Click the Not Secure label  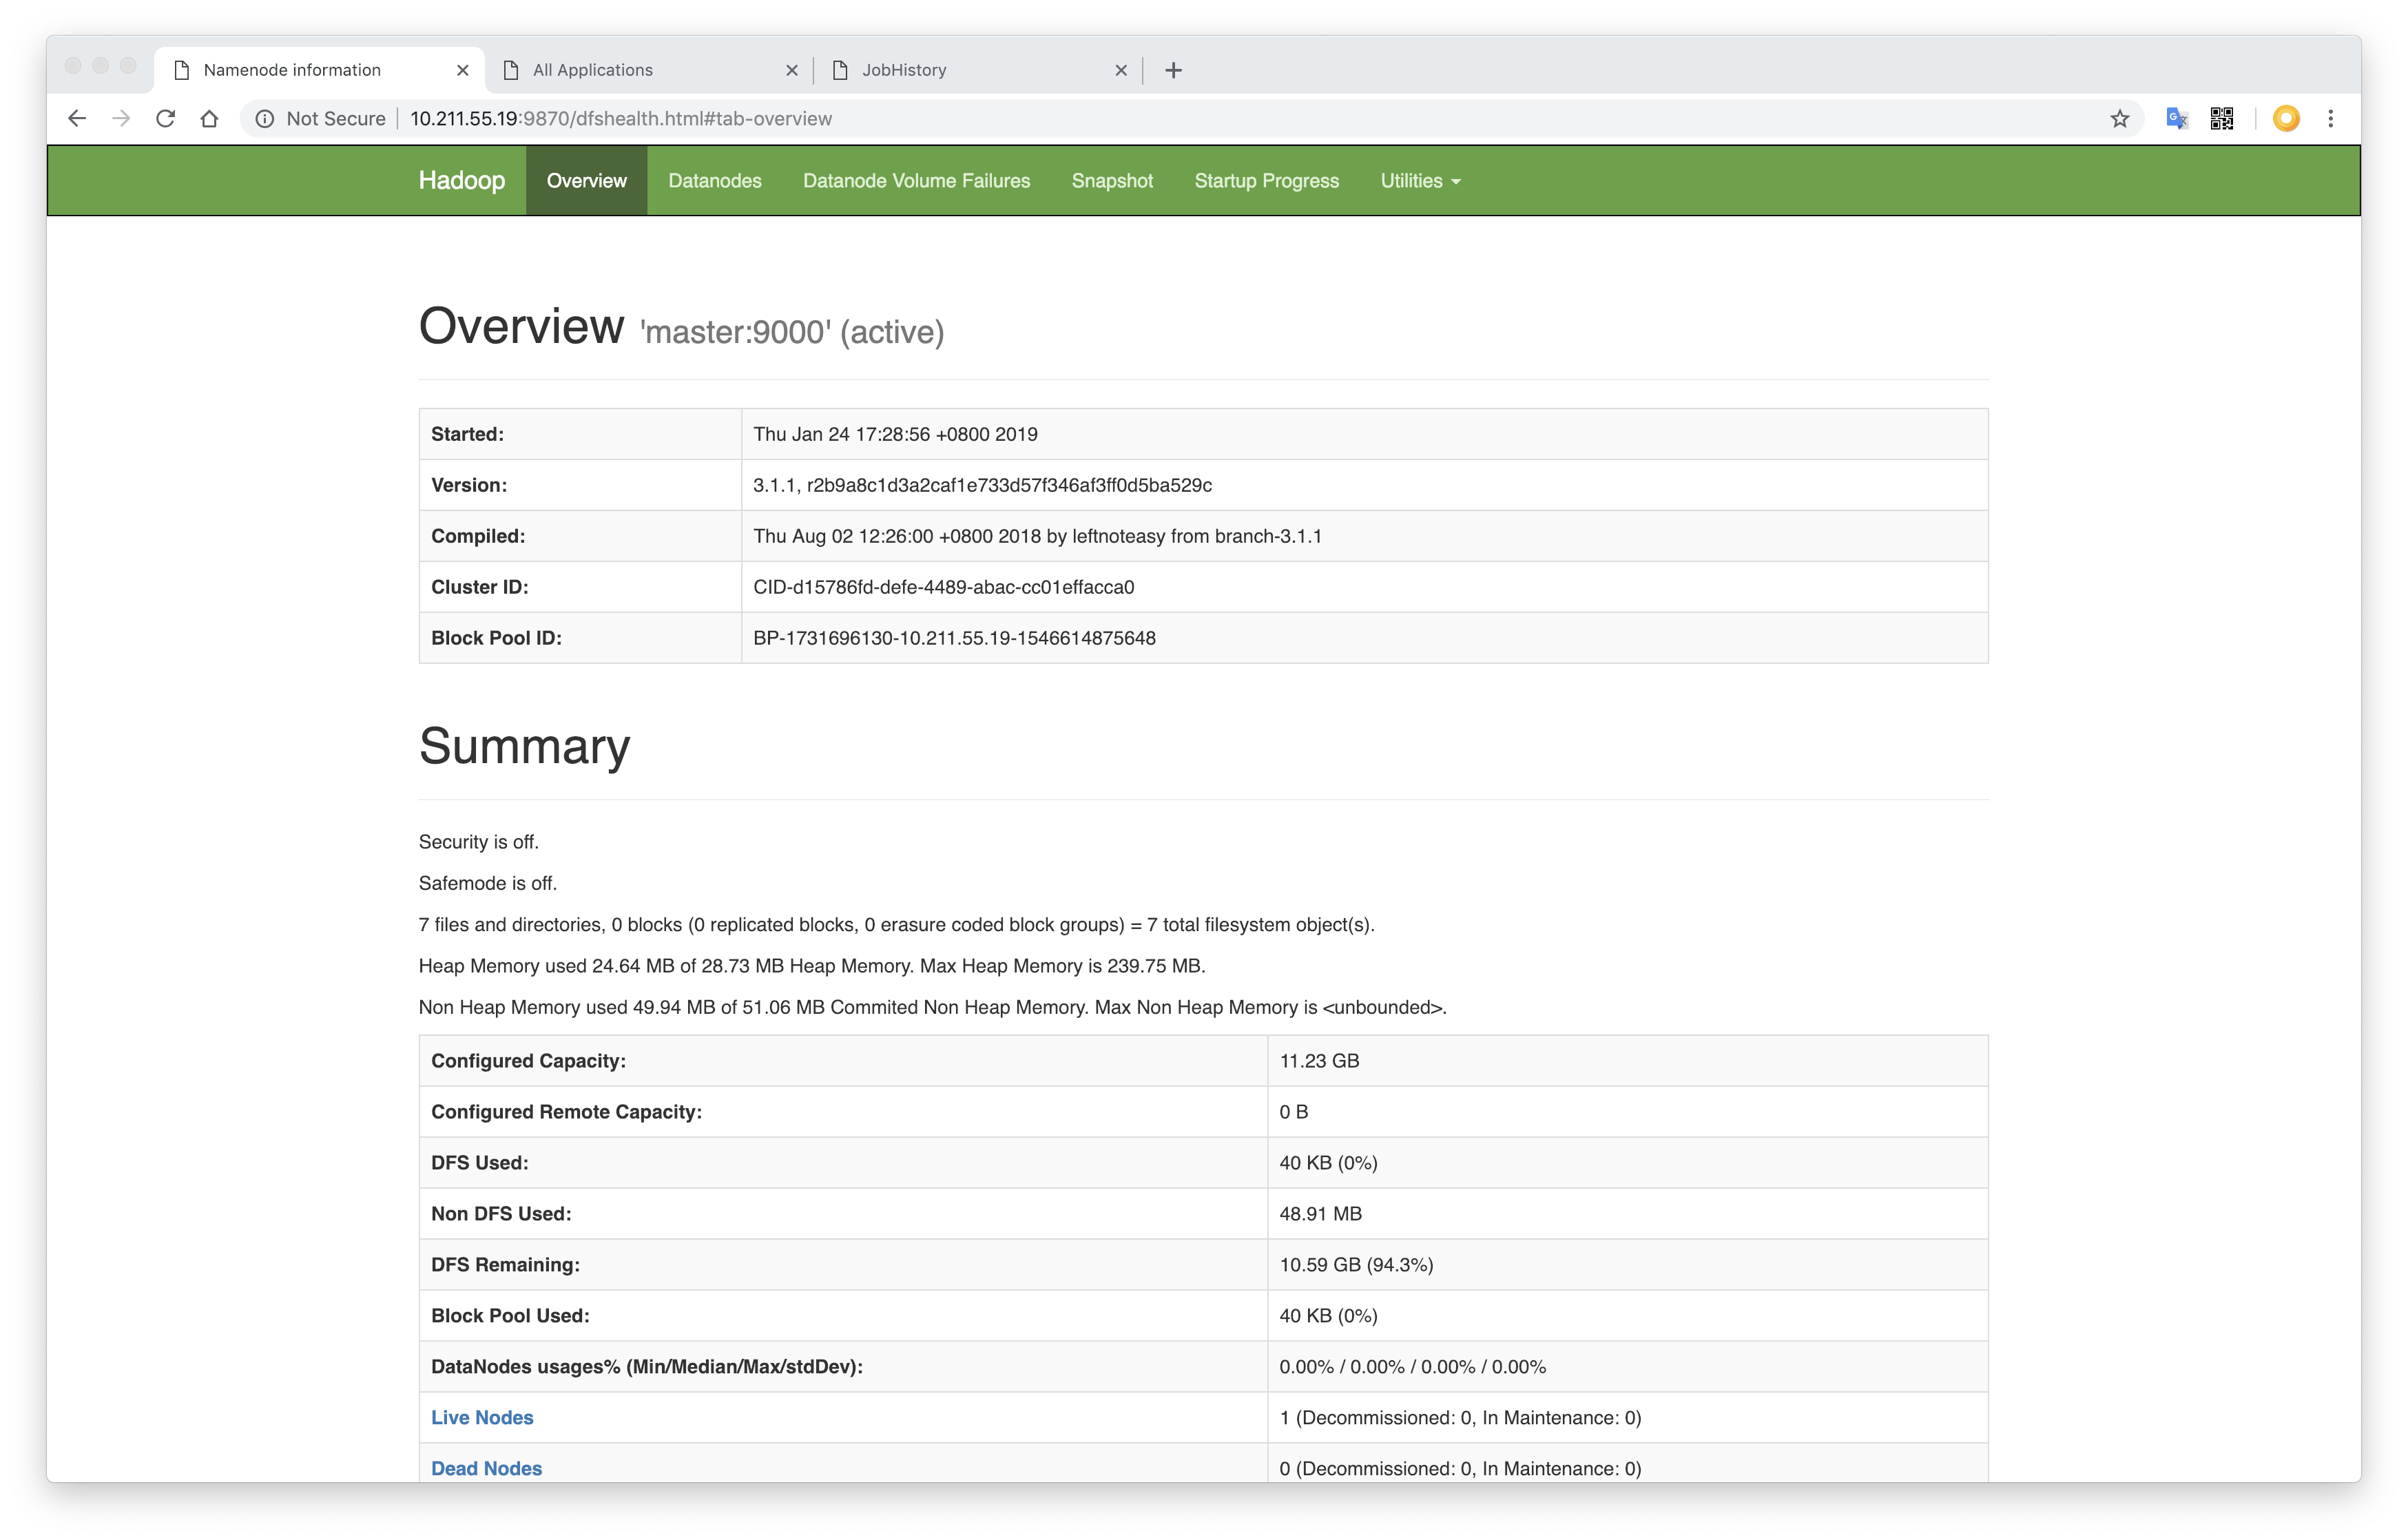336,119
